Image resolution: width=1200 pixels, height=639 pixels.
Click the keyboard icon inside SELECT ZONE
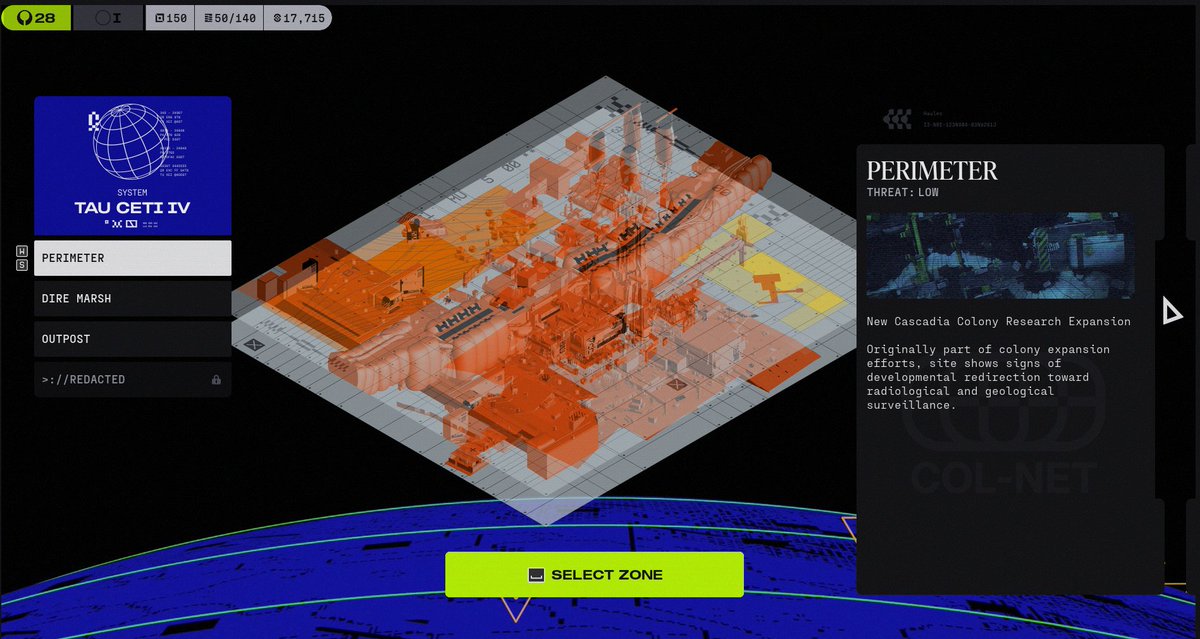click(536, 575)
